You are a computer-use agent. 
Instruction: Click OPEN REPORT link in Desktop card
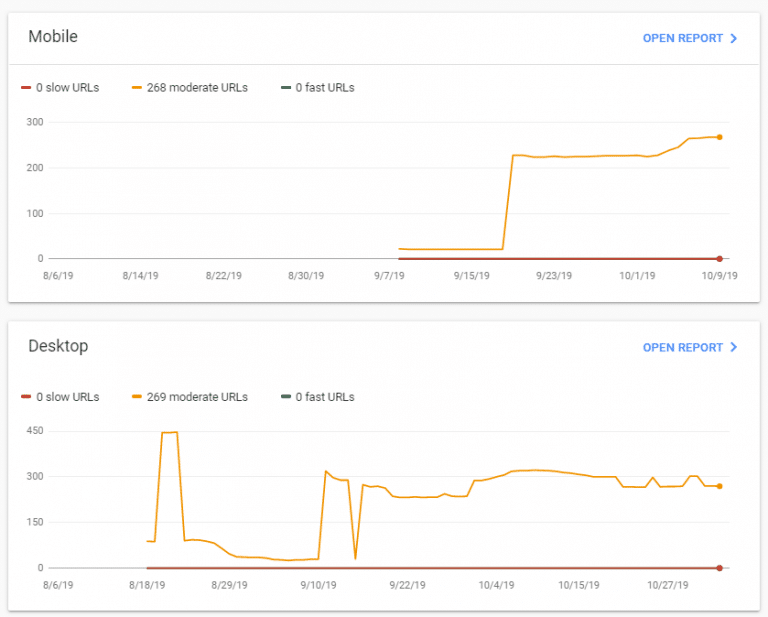coord(682,347)
